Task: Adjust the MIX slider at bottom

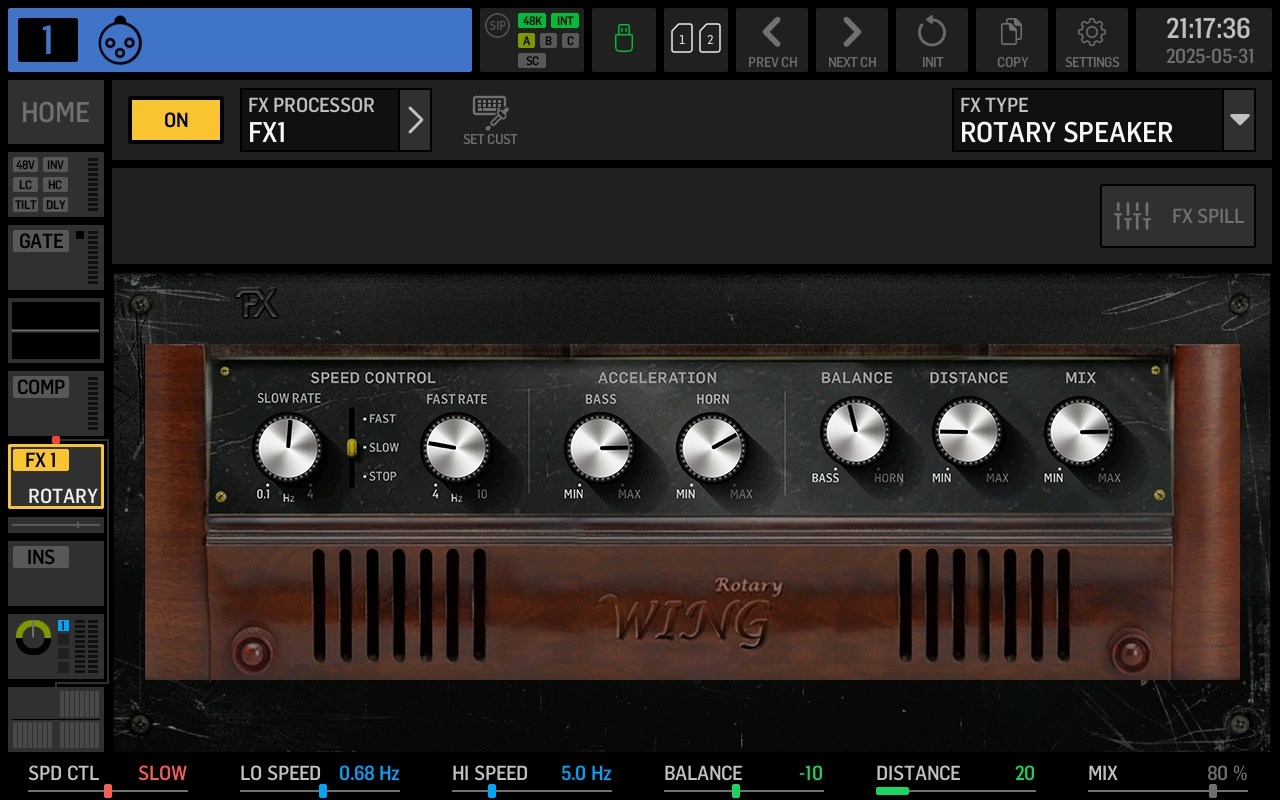Action: coord(1213,791)
